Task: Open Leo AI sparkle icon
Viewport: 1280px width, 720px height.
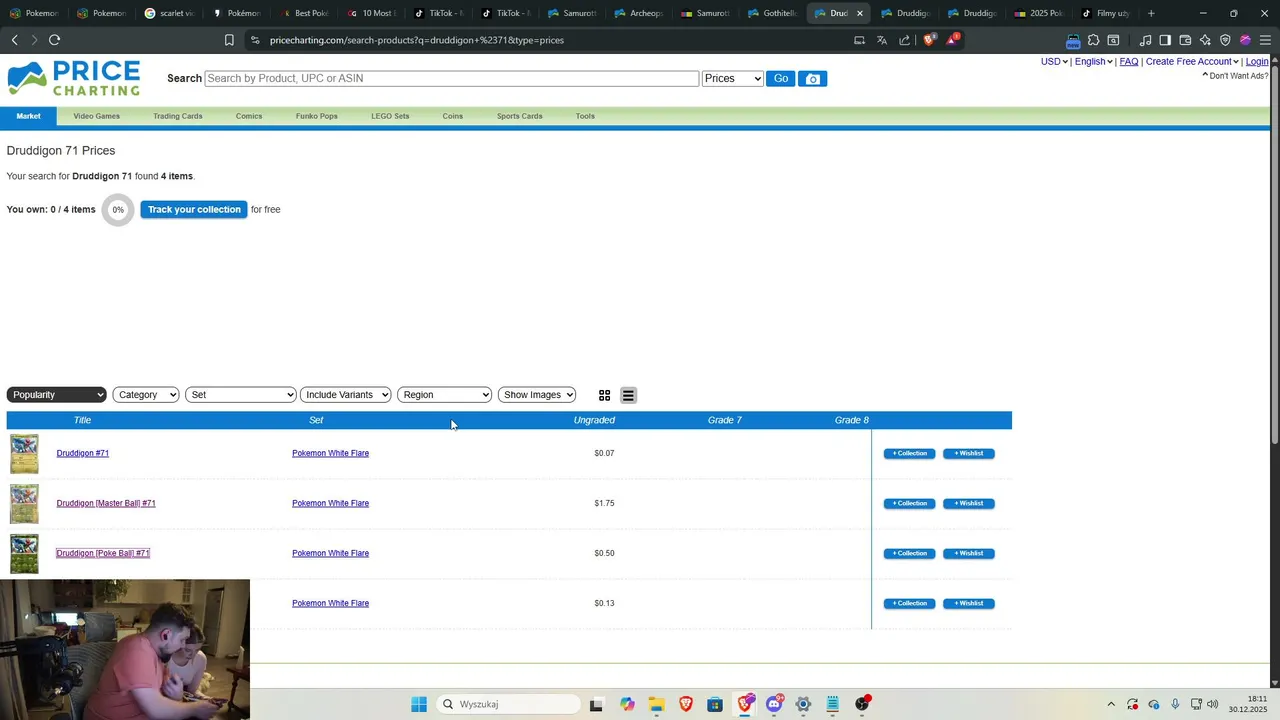Action: 1205,40
